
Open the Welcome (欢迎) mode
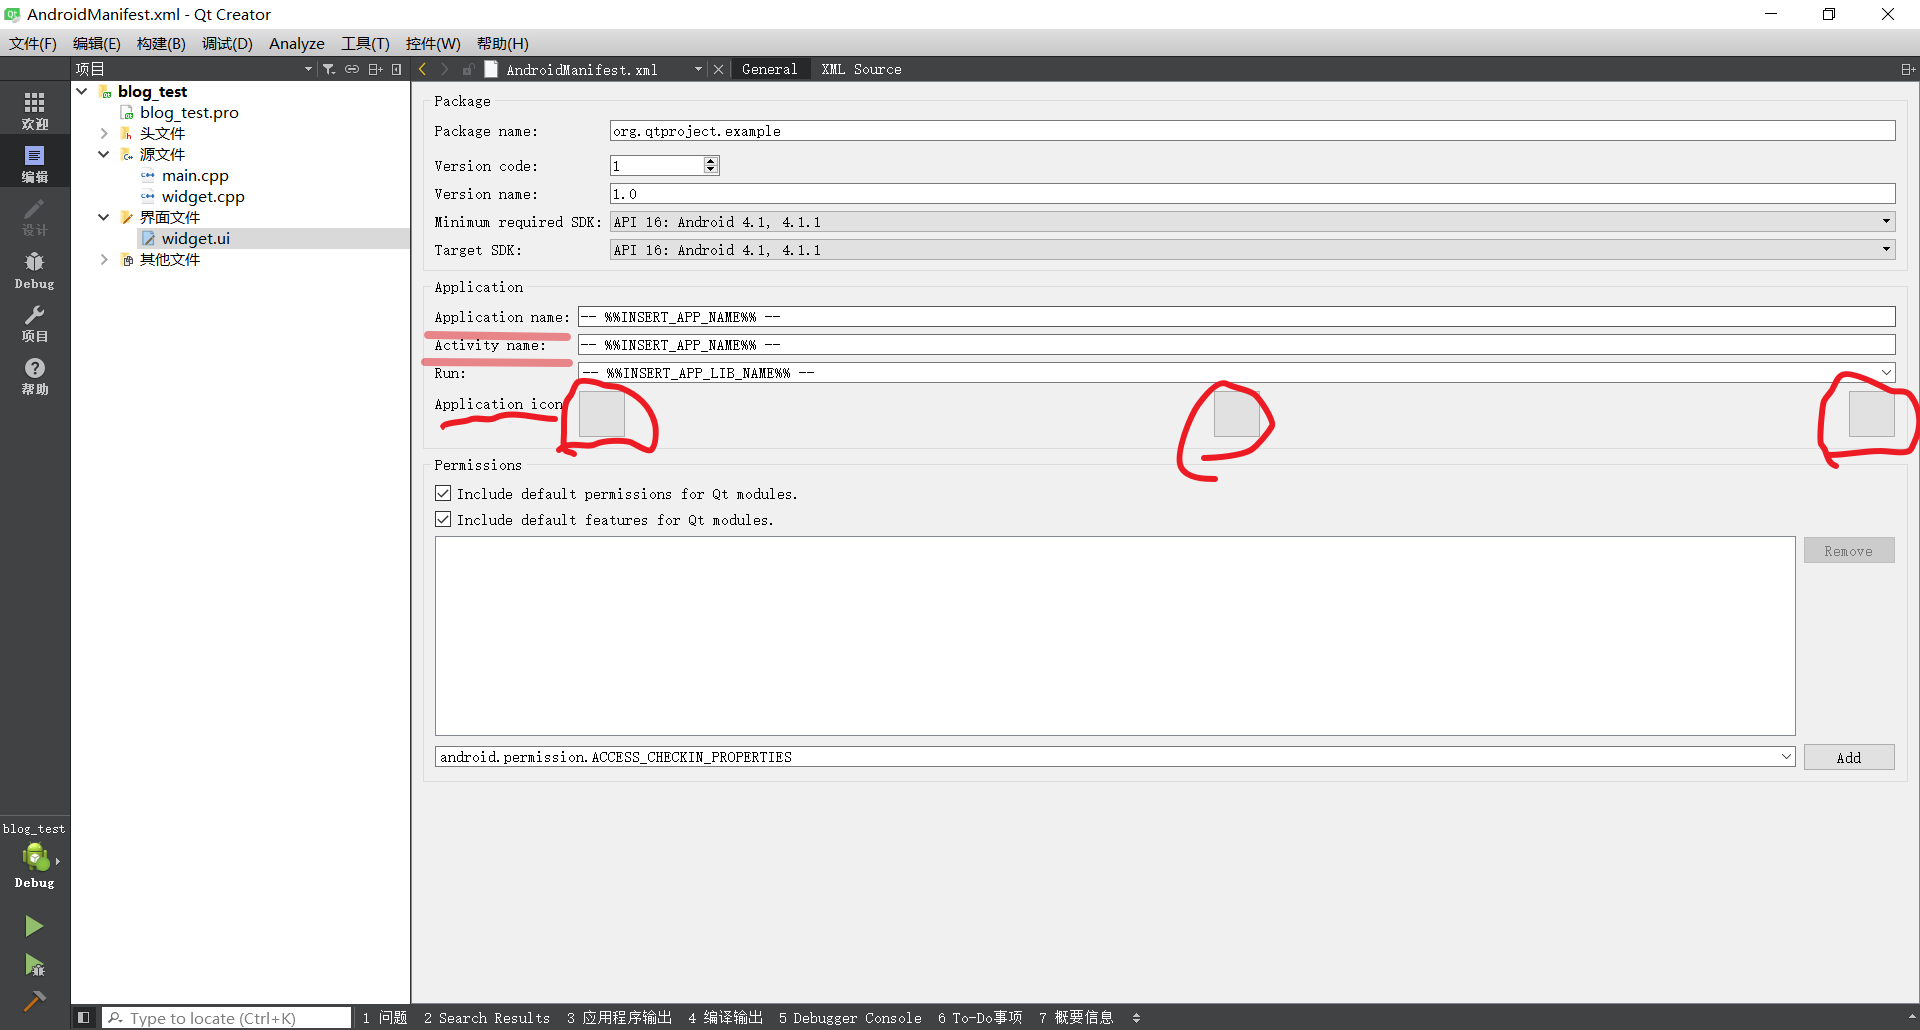click(x=35, y=110)
